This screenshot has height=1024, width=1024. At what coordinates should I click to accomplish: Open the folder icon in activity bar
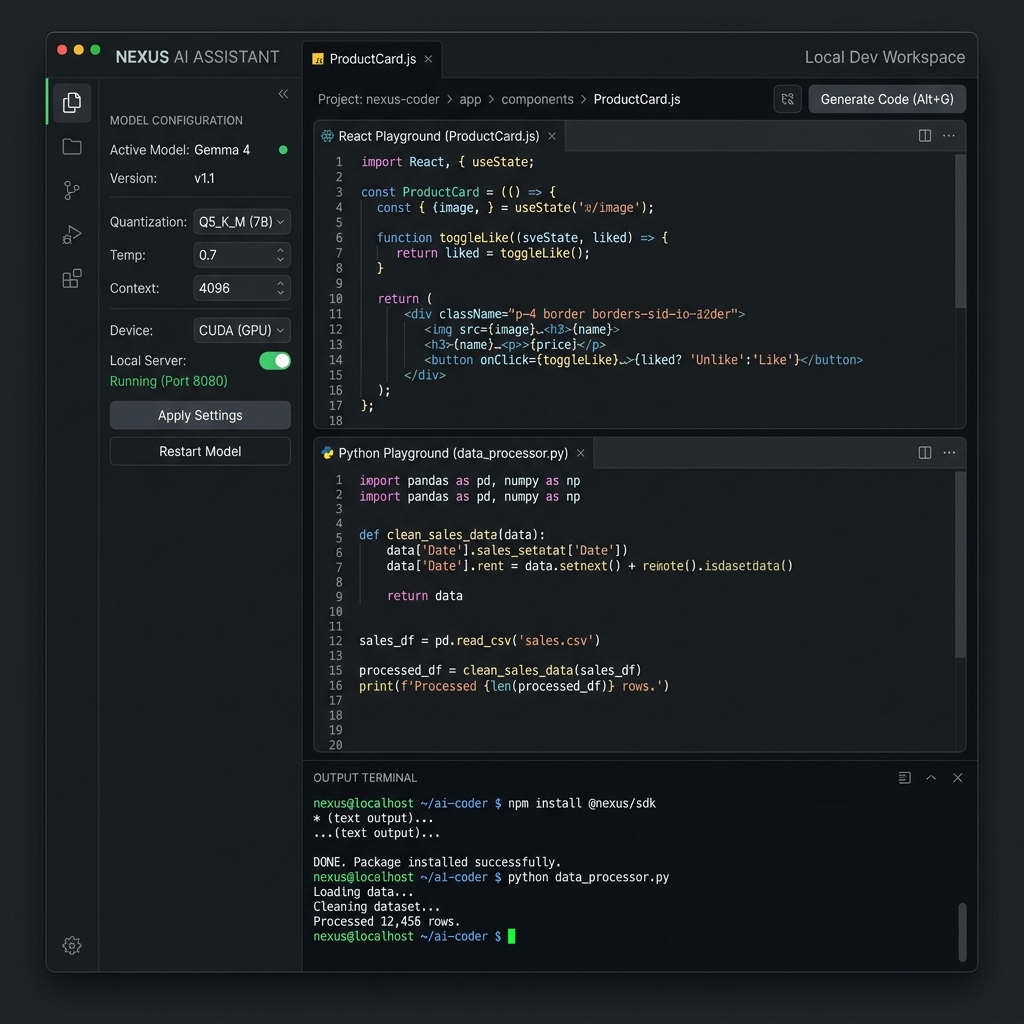pyautogui.click(x=72, y=146)
